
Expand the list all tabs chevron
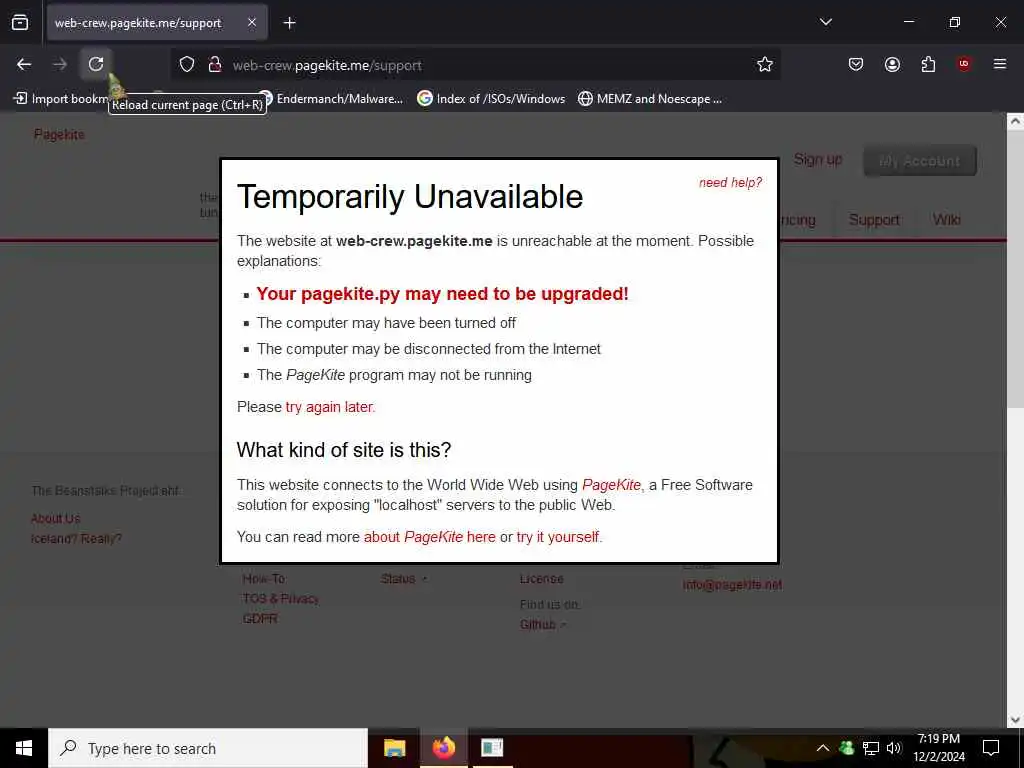pyautogui.click(x=826, y=23)
